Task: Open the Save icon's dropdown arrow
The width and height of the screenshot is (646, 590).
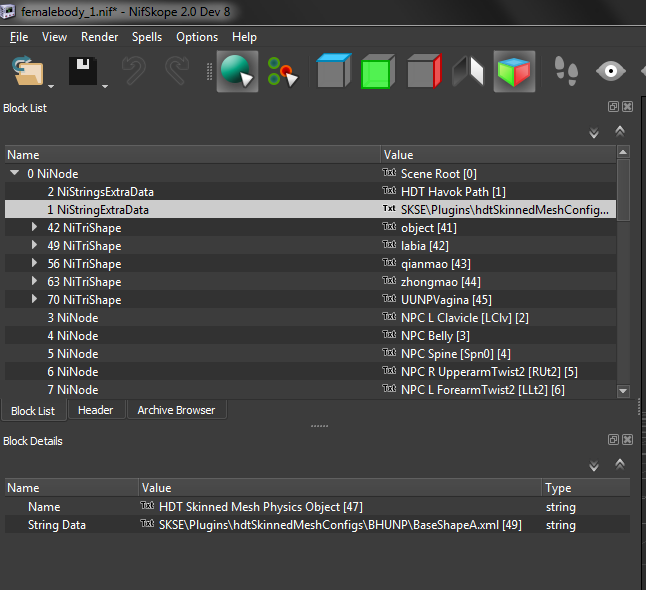Action: (105, 86)
